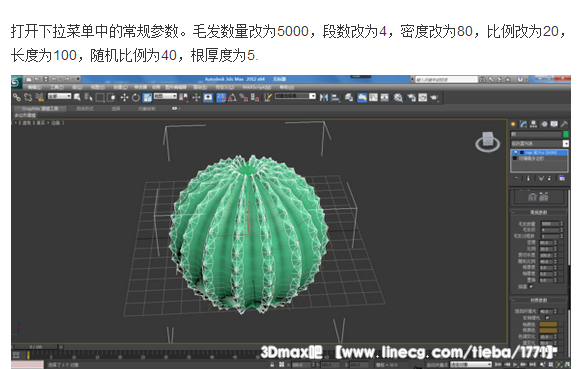Viewport: 582px width, 369px height.
Task: Click the green object color swatch
Action: click(x=566, y=134)
